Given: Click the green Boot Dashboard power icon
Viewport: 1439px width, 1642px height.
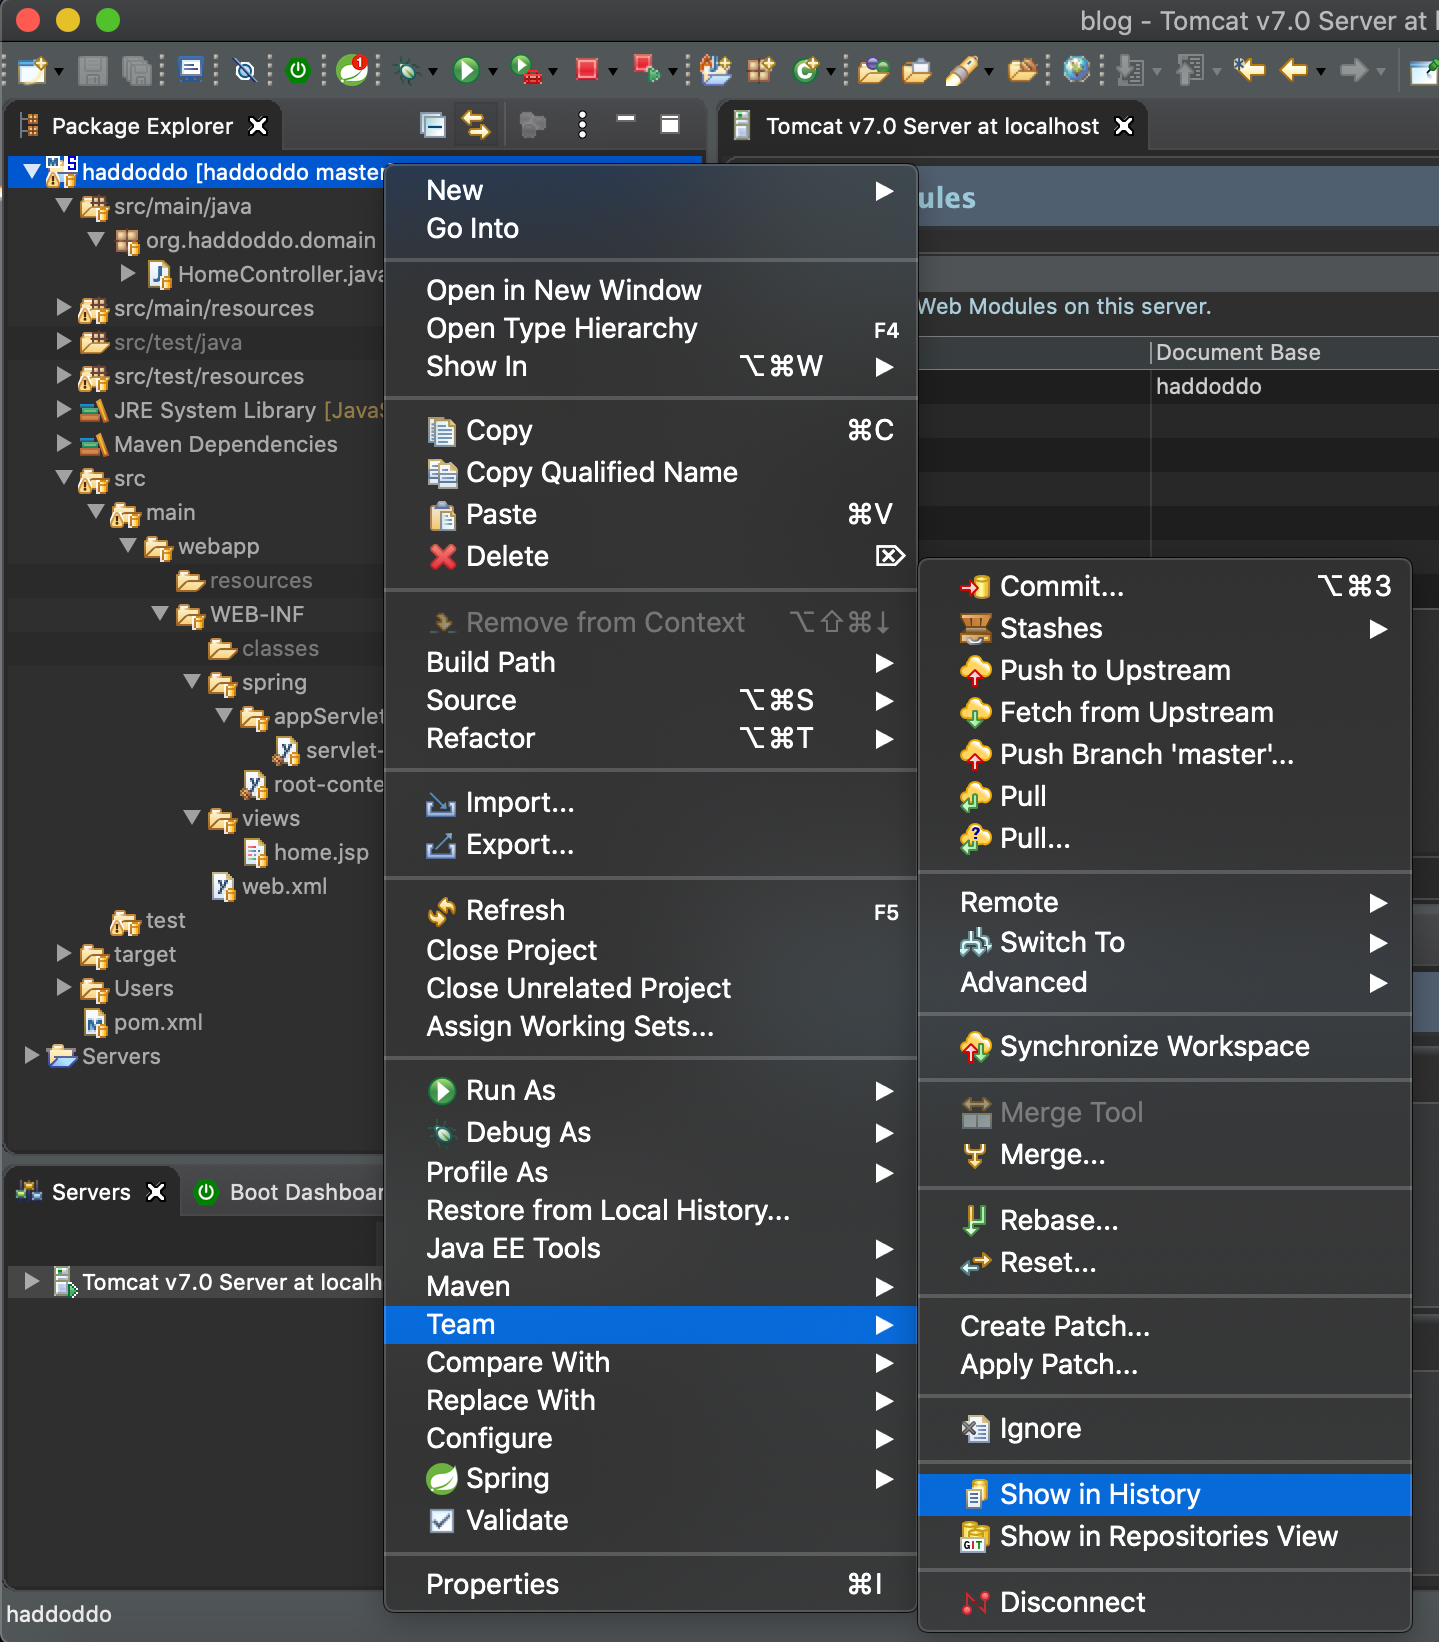Looking at the screenshot, I should (x=298, y=70).
